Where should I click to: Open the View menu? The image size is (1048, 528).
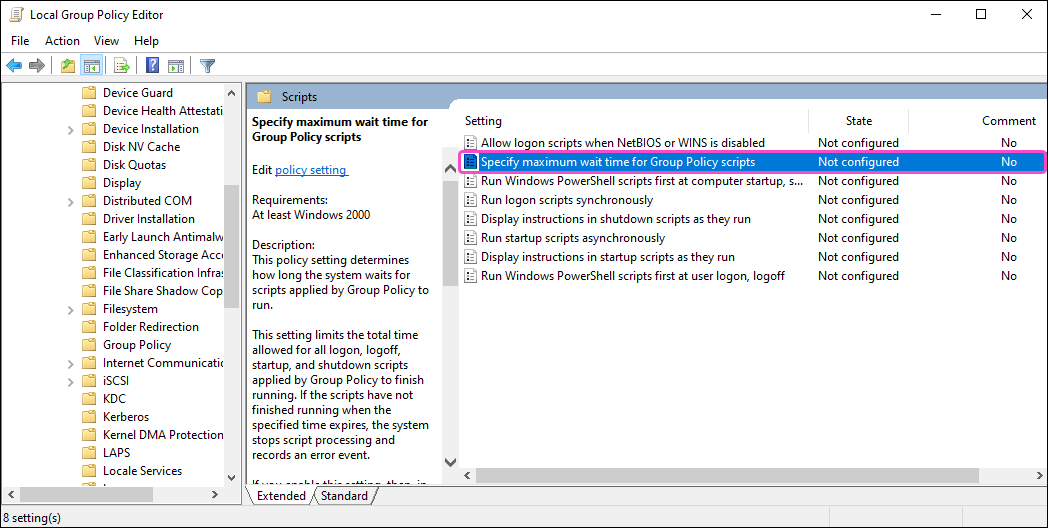(x=106, y=41)
